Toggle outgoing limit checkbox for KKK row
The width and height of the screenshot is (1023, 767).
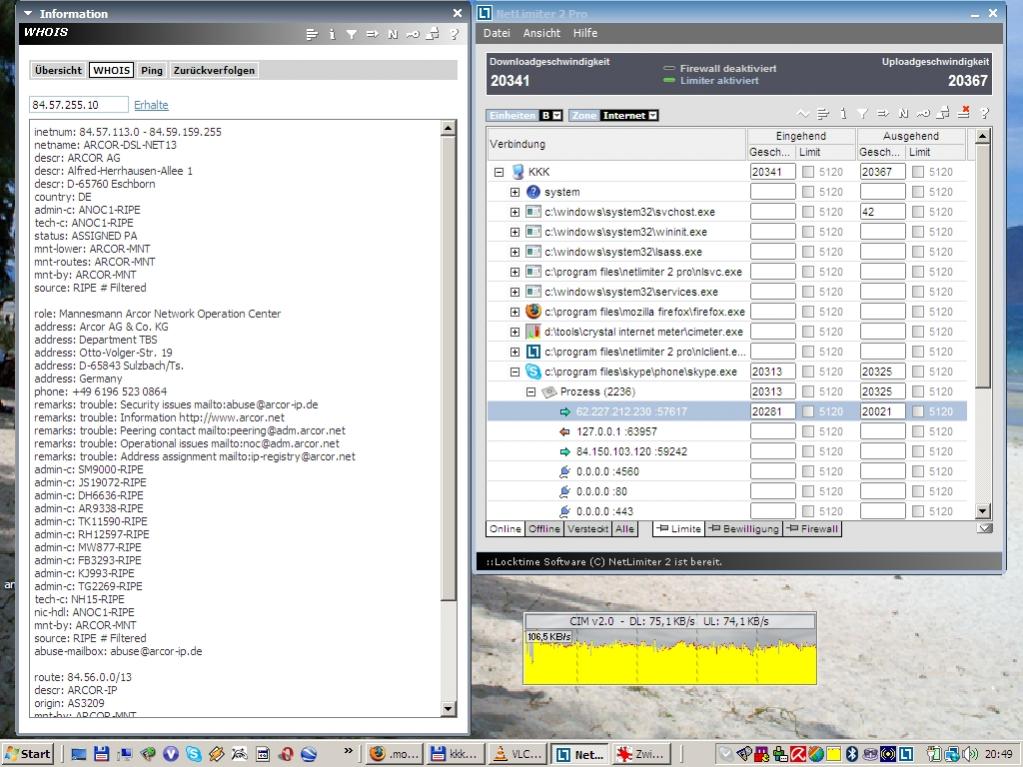point(917,172)
